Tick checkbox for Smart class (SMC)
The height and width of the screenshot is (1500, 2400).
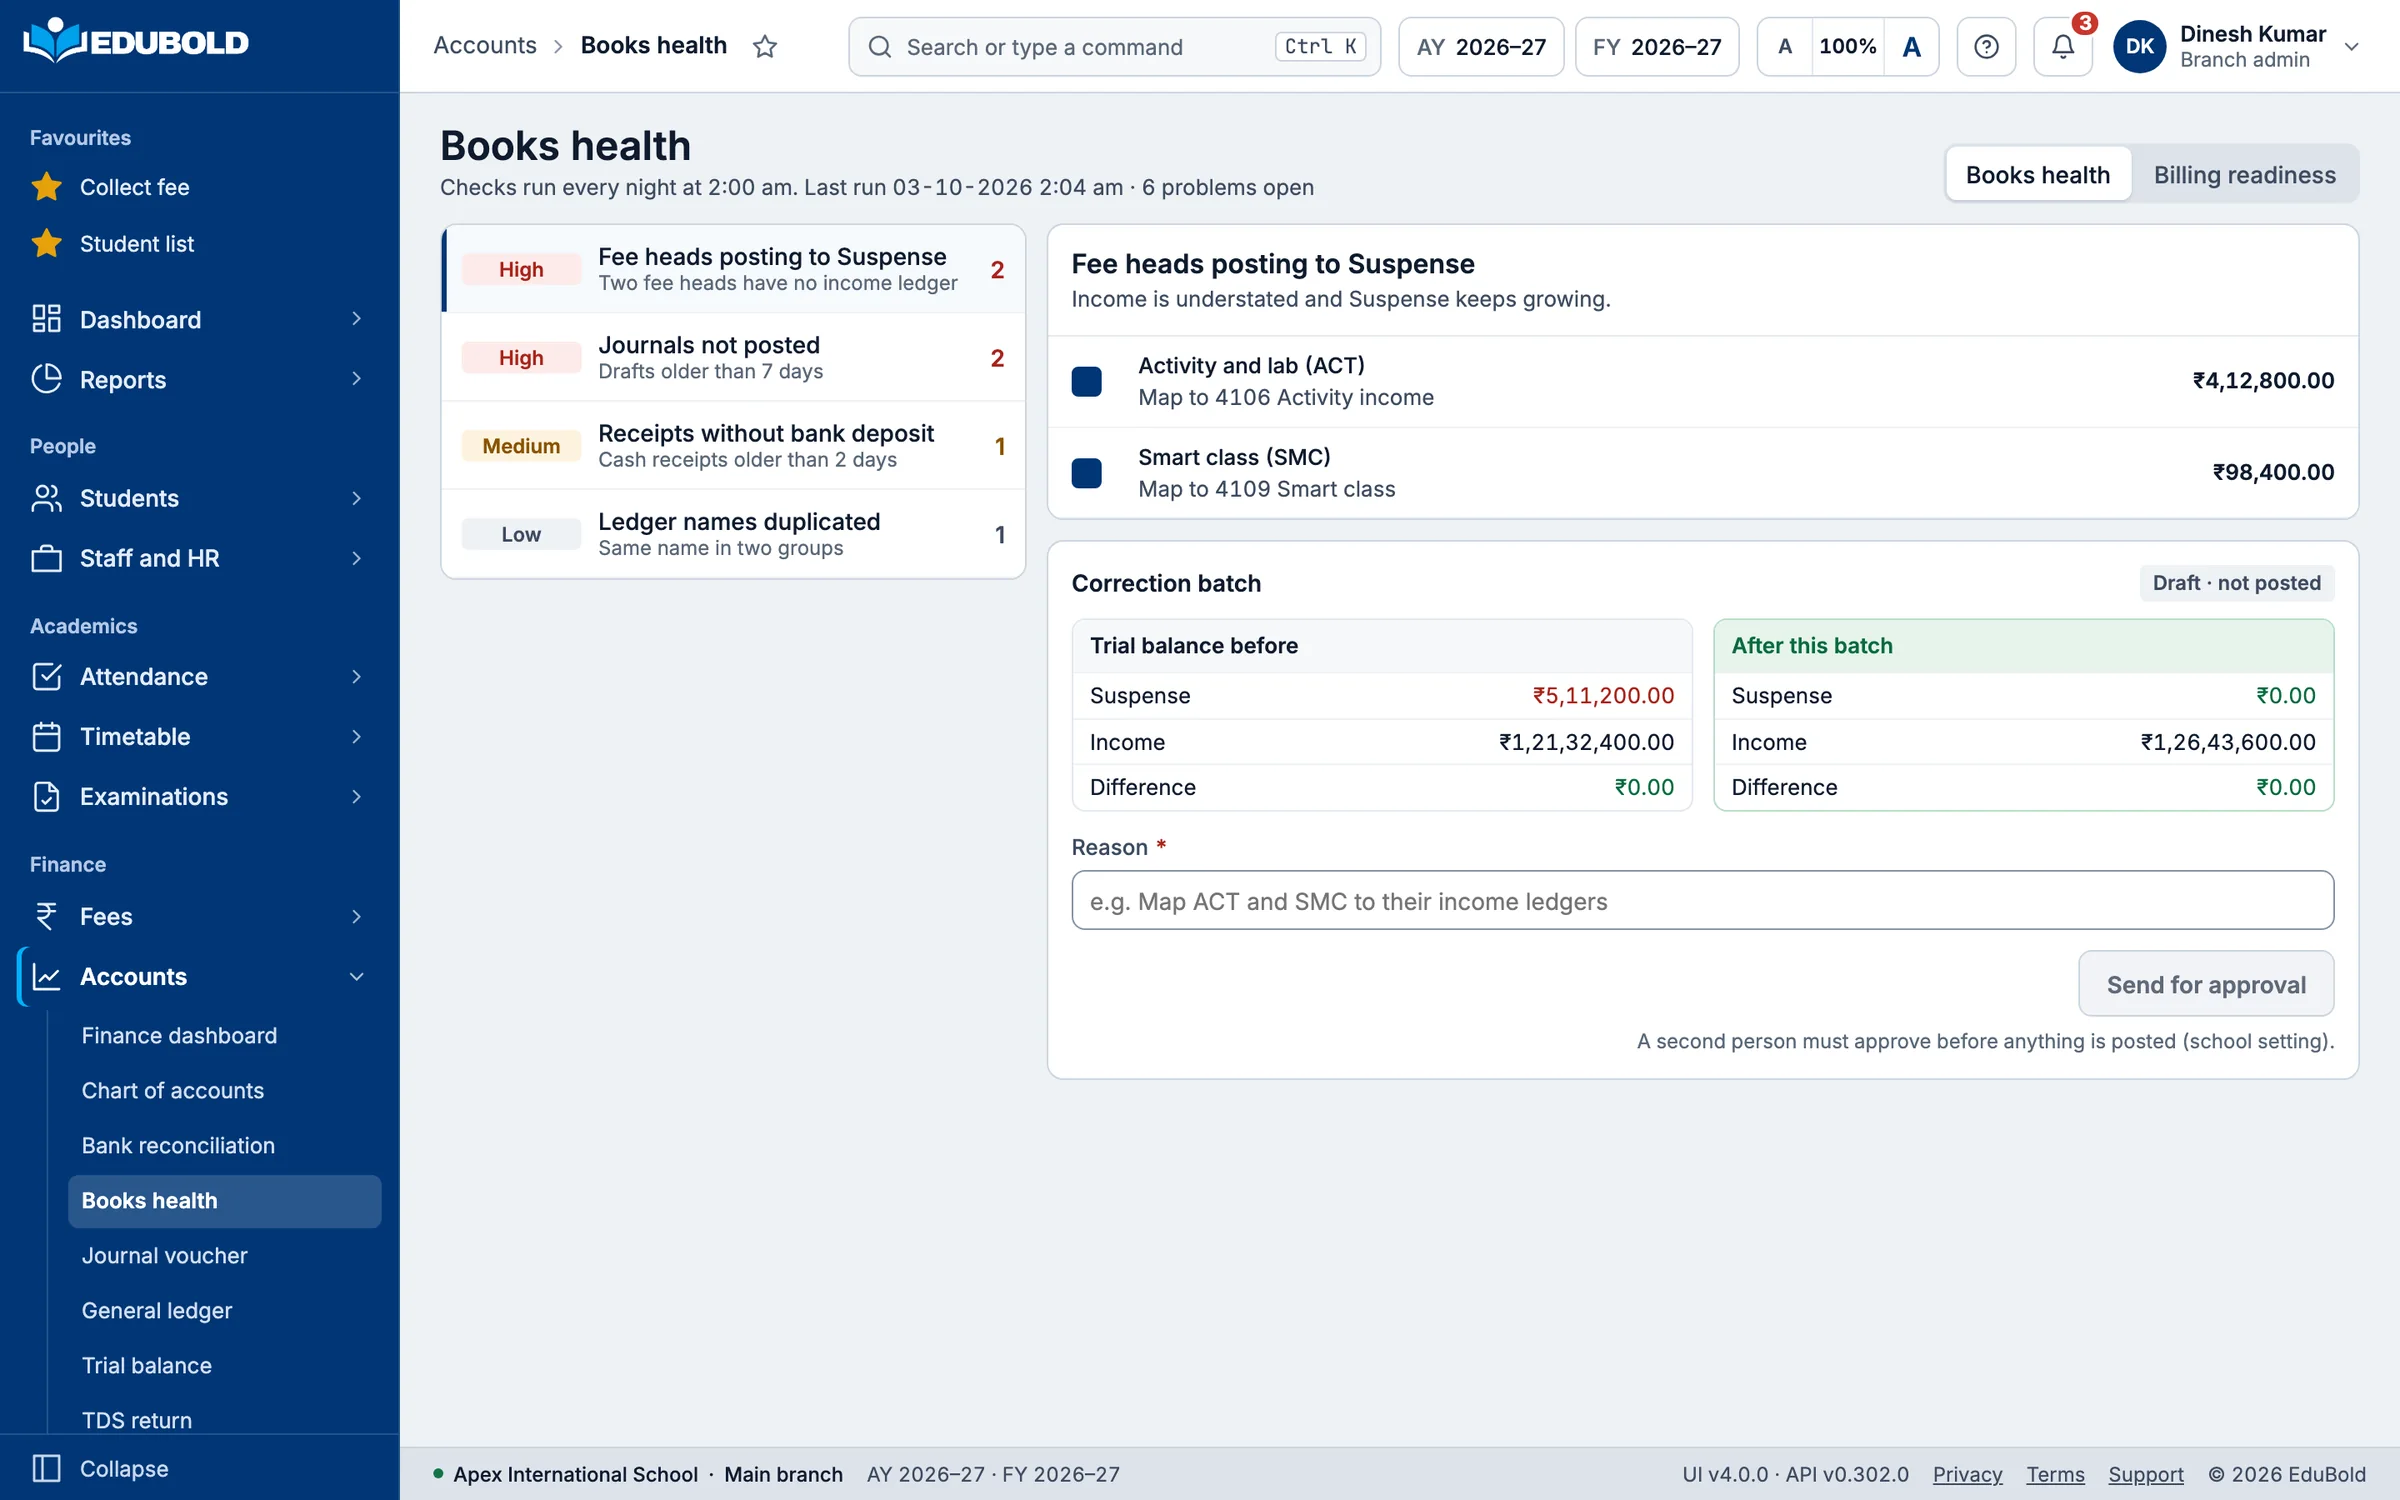[1087, 473]
